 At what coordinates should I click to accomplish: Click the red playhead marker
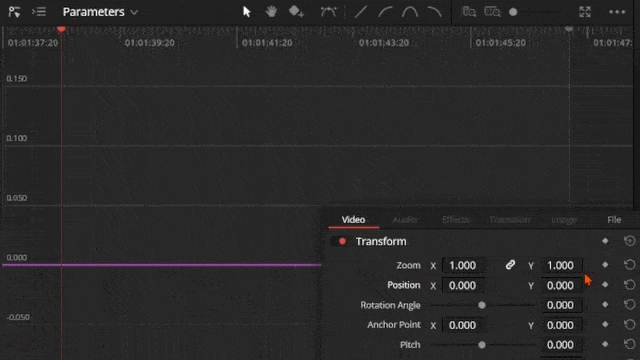click(61, 29)
